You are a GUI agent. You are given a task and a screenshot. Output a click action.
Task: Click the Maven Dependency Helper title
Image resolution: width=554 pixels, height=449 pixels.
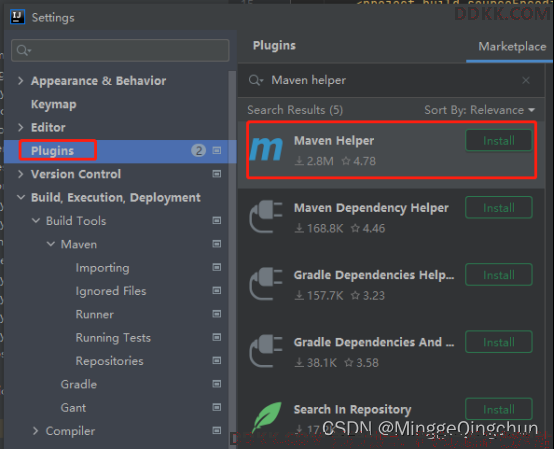tap(371, 208)
